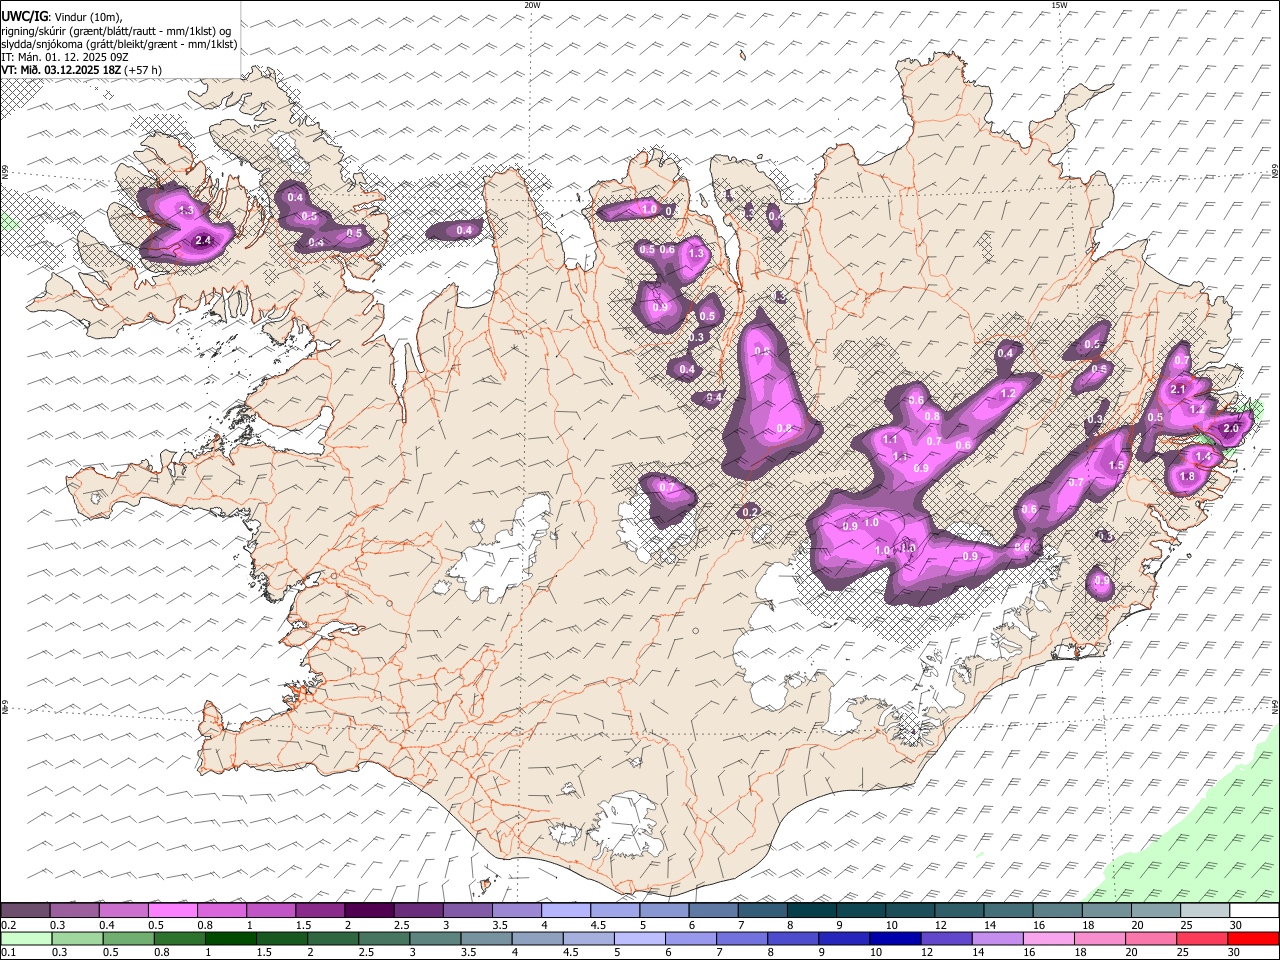Click the dark mauve 0.2–0.3 swatch in the upper legend

[x=25, y=911]
